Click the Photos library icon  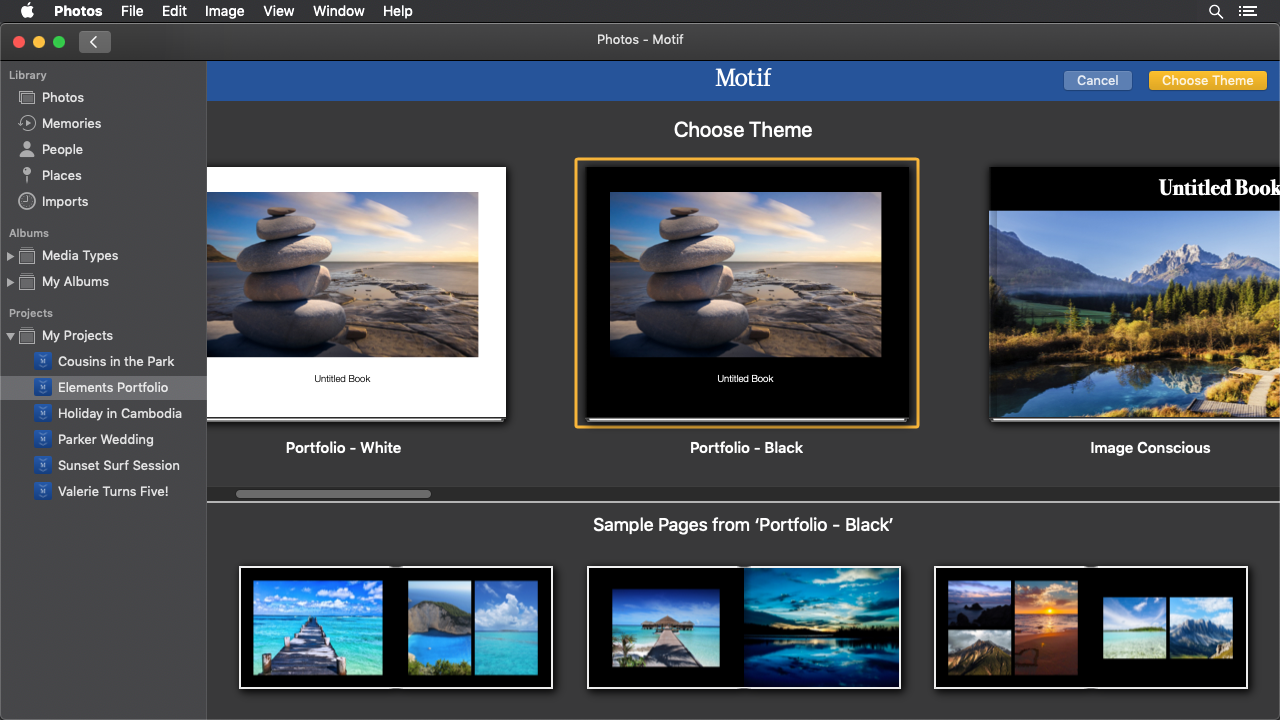click(x=27, y=97)
